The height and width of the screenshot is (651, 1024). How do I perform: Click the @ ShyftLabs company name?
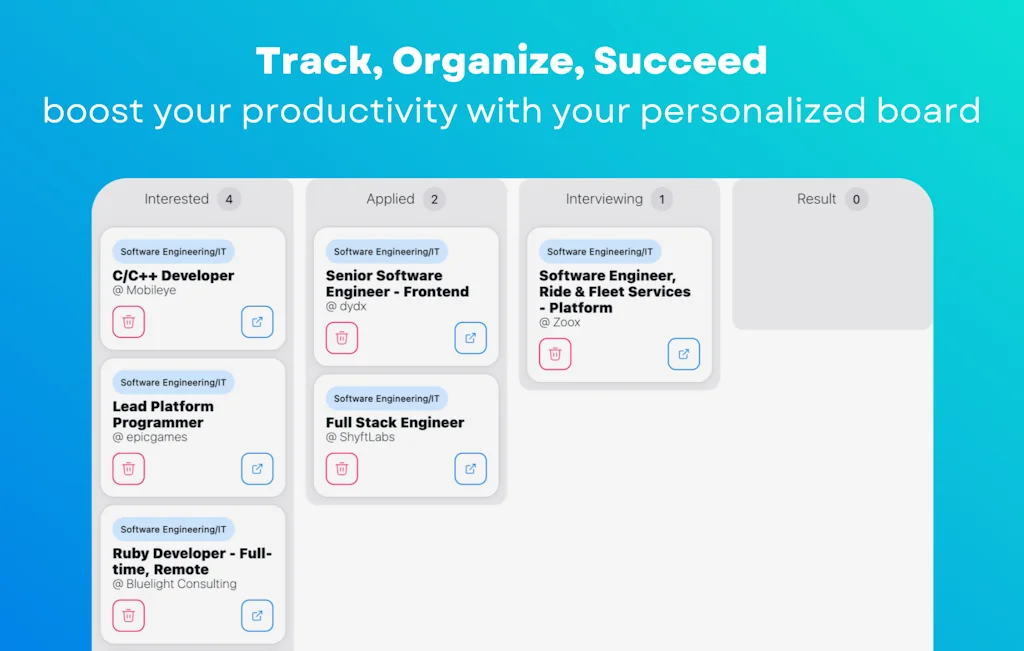pyautogui.click(x=360, y=436)
